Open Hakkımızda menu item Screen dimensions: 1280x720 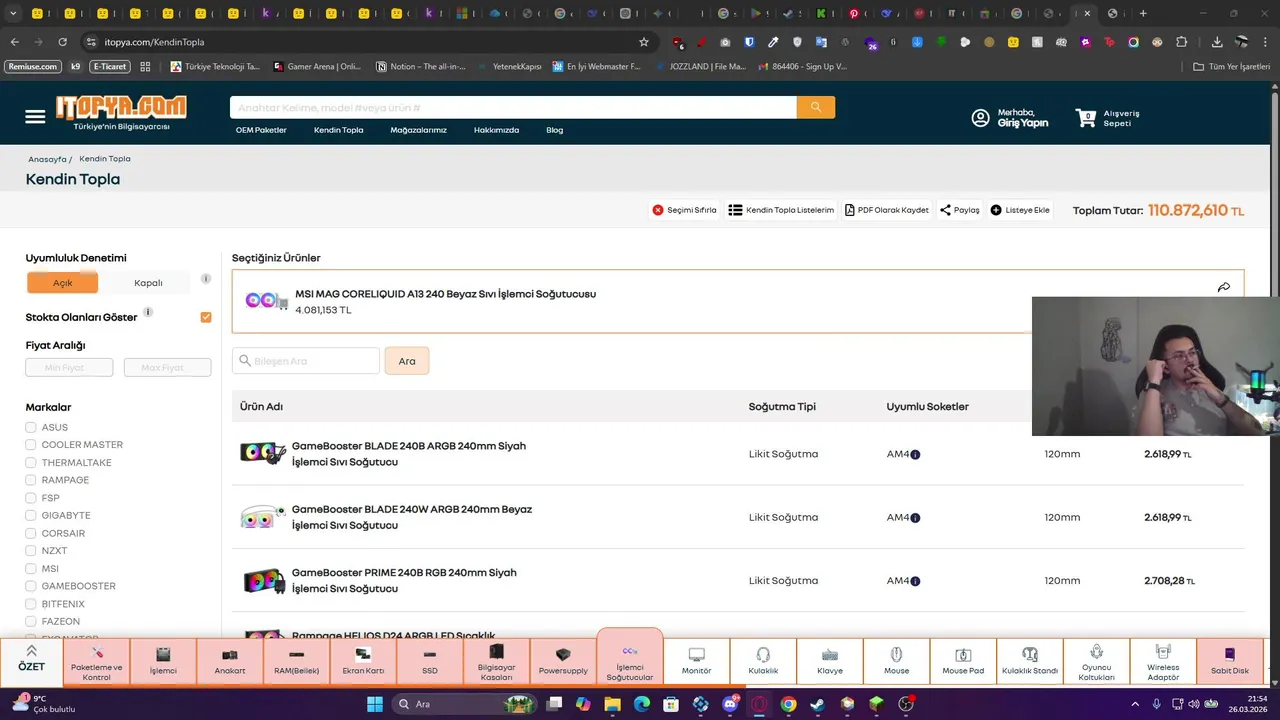pos(496,130)
